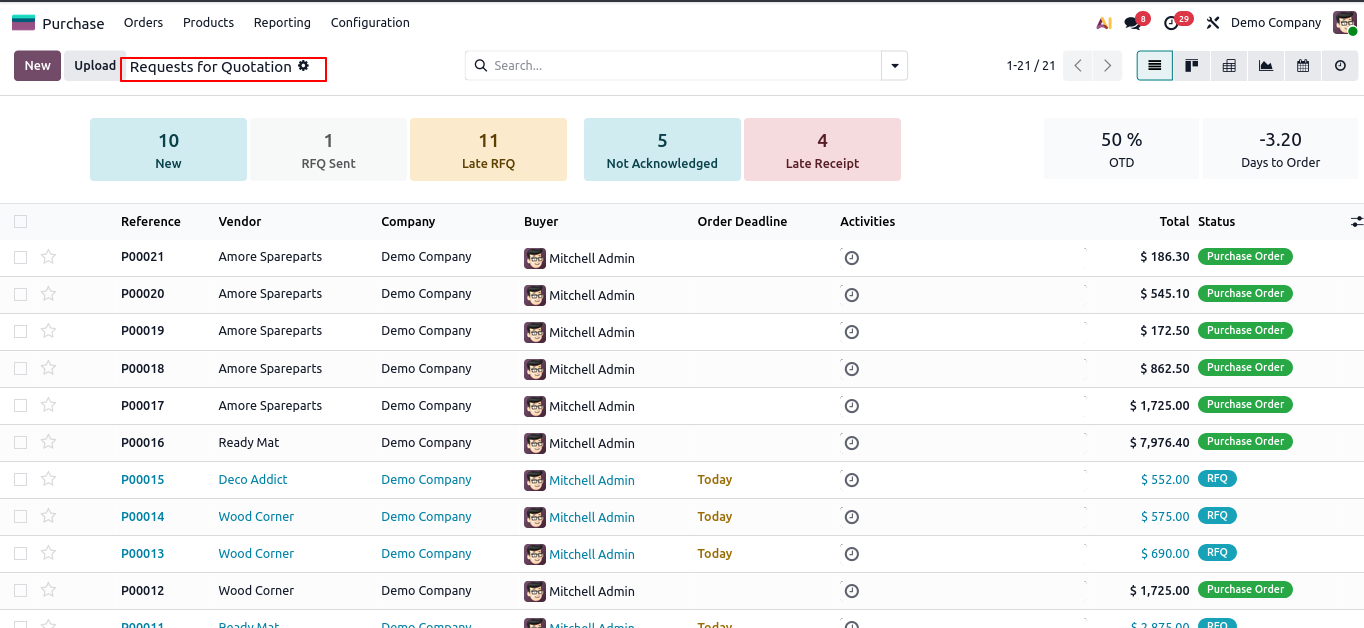Open the Reporting menu
Image resolution: width=1364 pixels, height=628 pixels.
282,23
